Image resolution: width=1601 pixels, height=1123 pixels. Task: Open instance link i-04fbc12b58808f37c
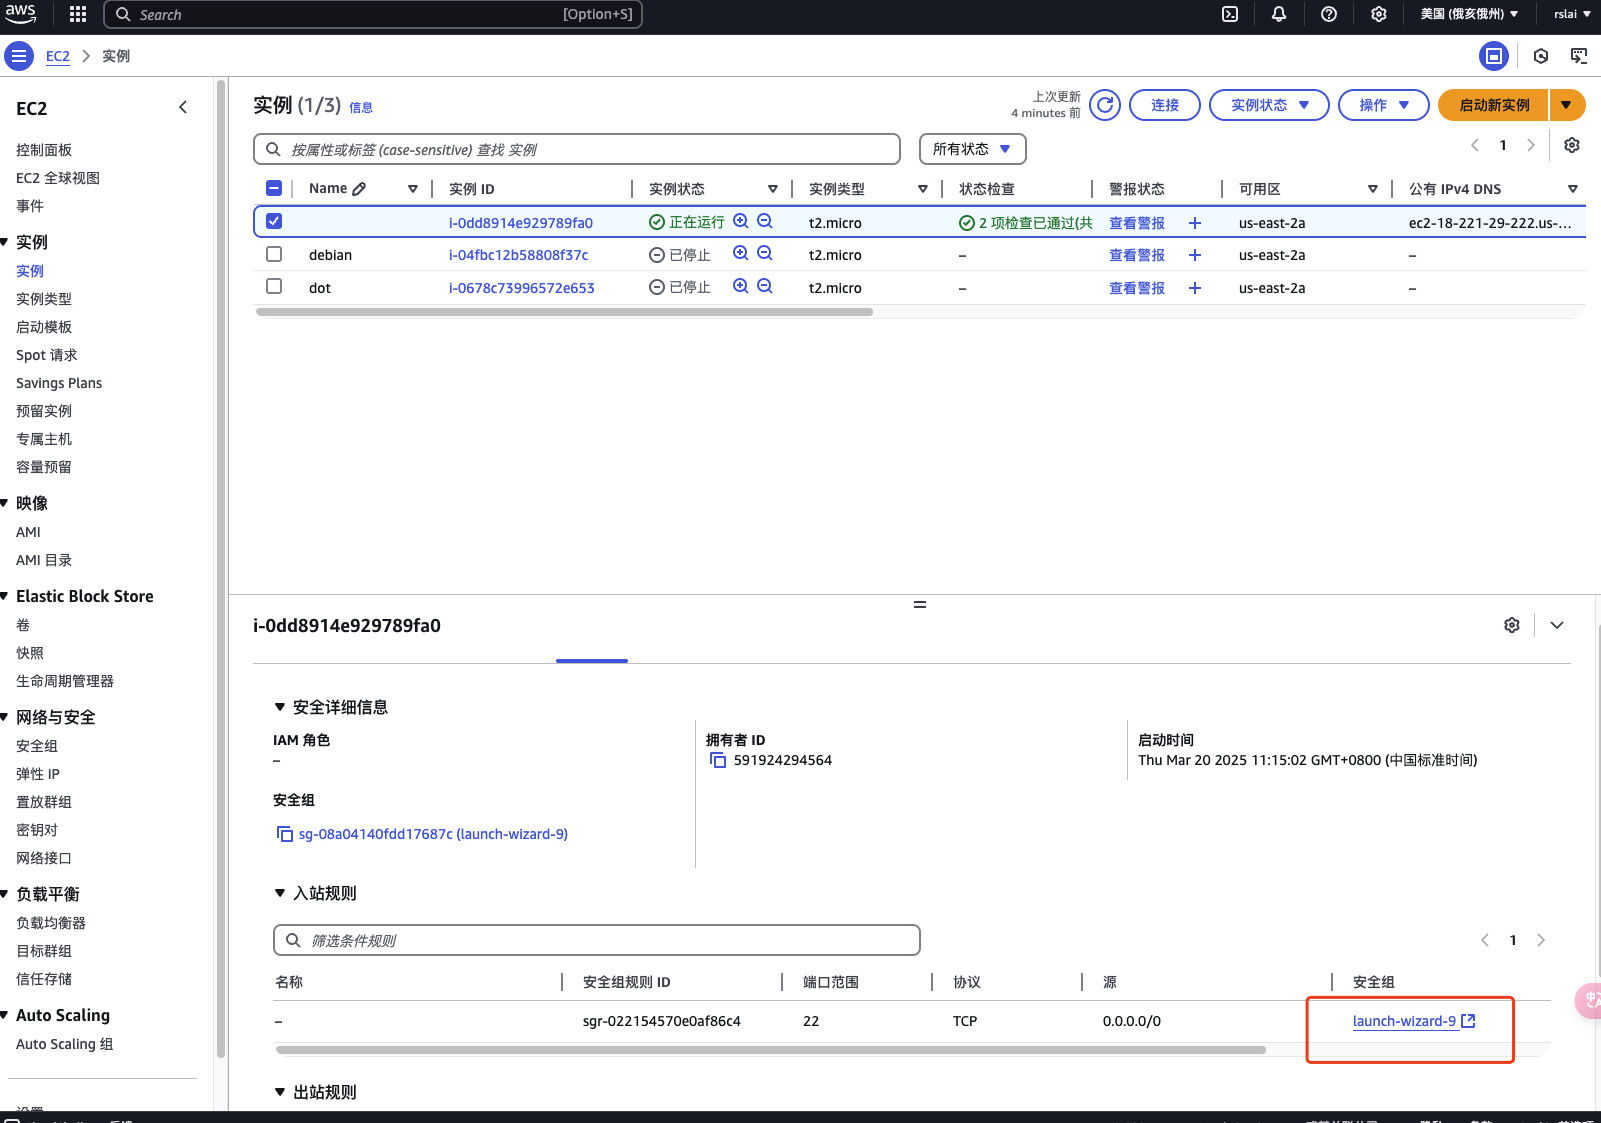[x=518, y=255]
